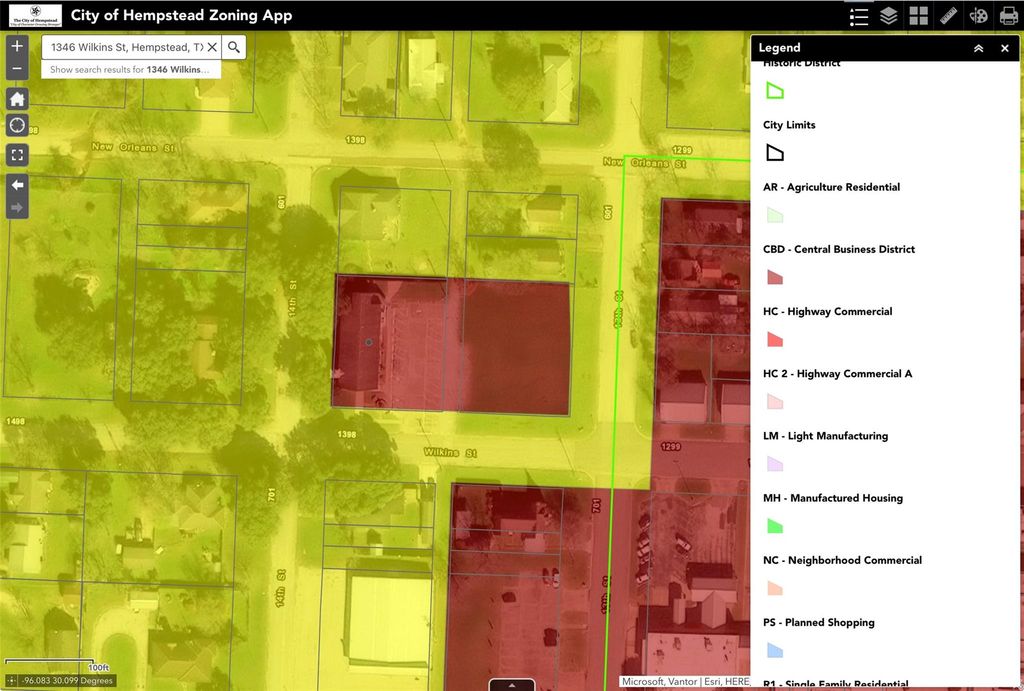Select the Measurement ruler tool
Viewport: 1024px width, 691px height.
[949, 16]
